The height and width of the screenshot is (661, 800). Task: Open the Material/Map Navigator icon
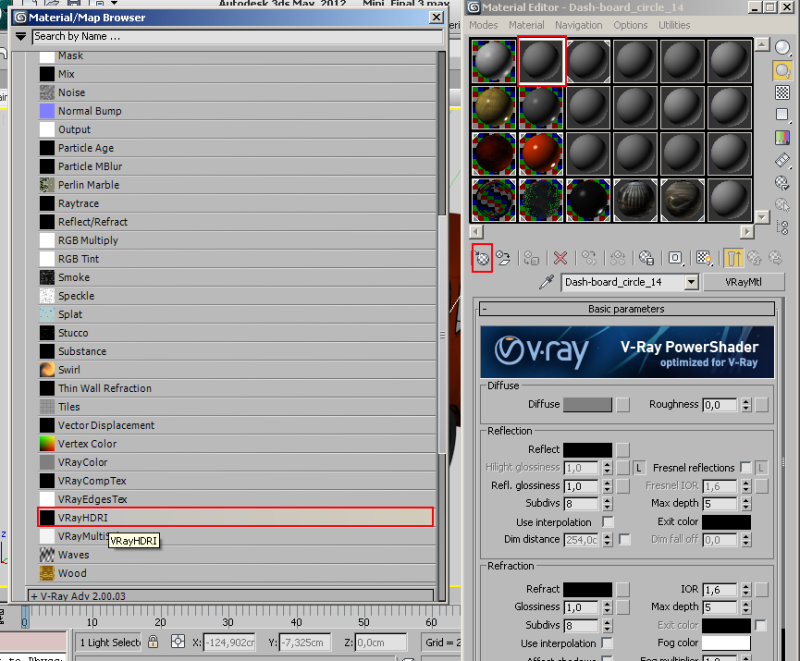click(782, 227)
